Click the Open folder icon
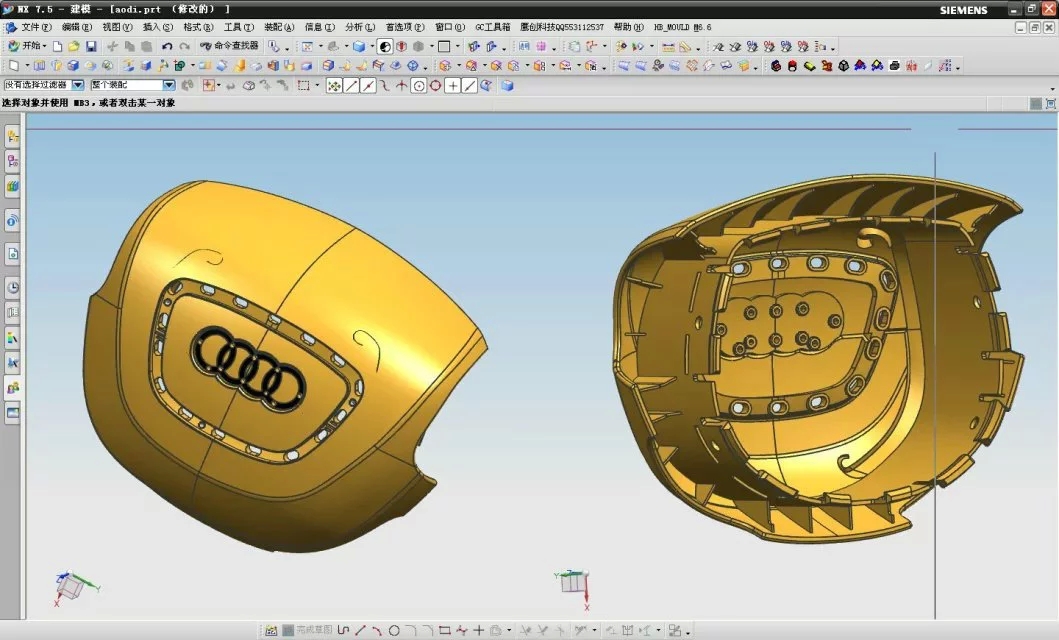The width and height of the screenshot is (1059, 640). (x=74, y=46)
